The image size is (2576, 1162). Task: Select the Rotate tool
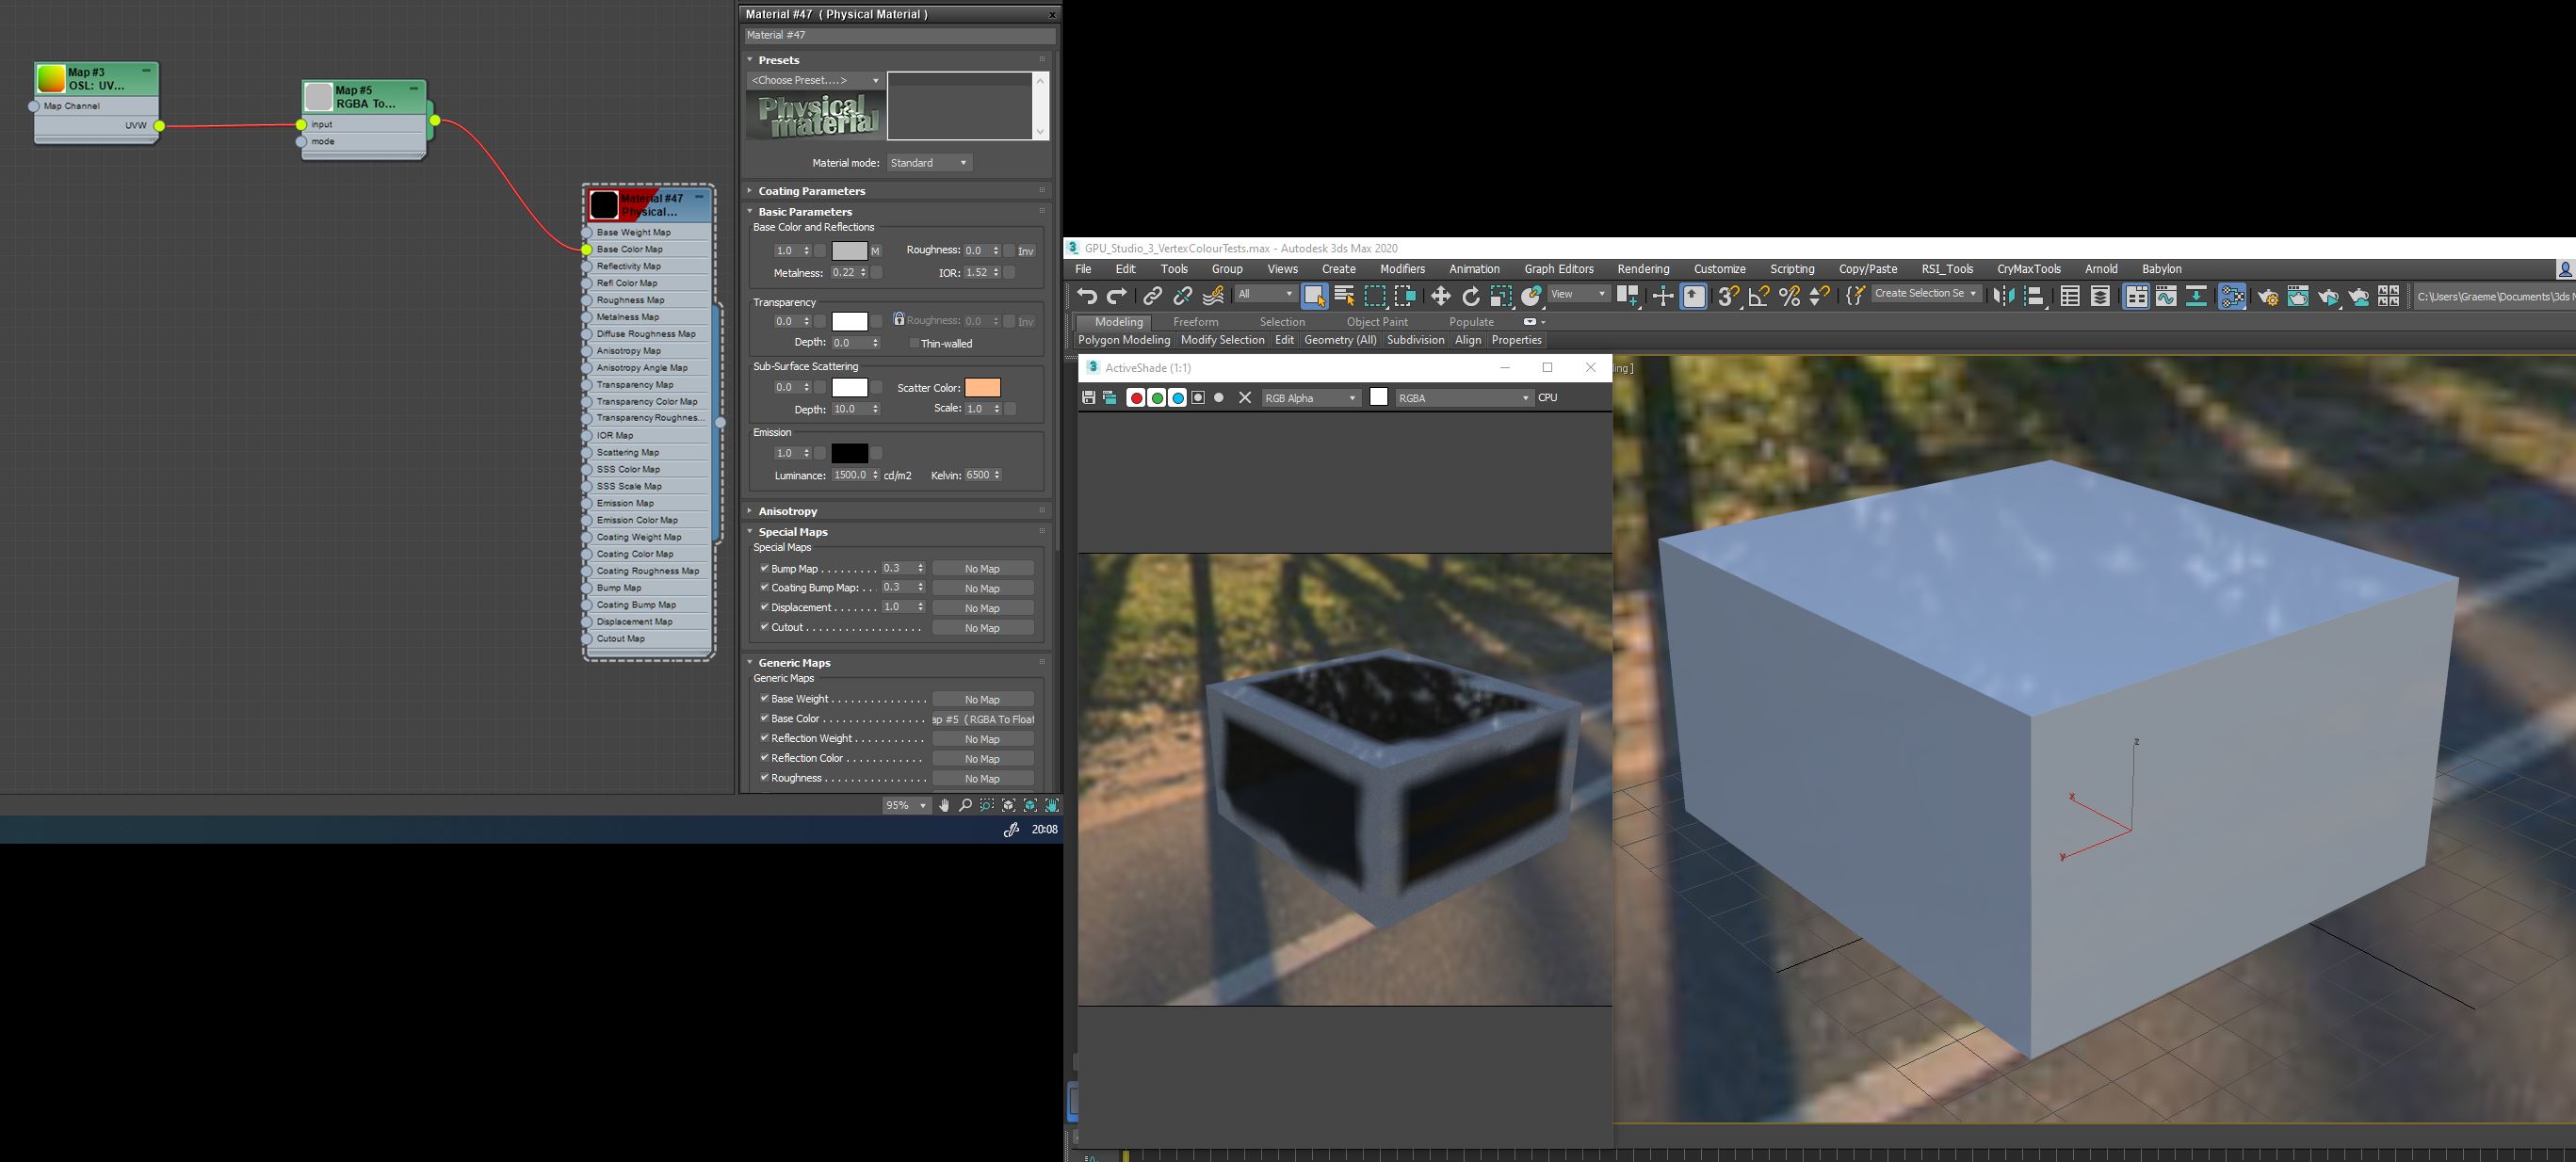pos(1470,296)
